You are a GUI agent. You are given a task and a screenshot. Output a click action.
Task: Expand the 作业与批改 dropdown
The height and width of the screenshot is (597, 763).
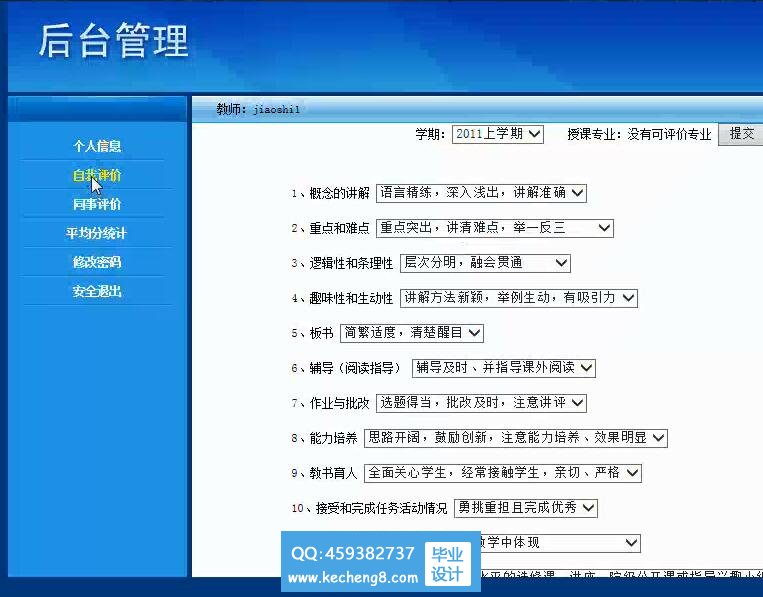(x=481, y=403)
